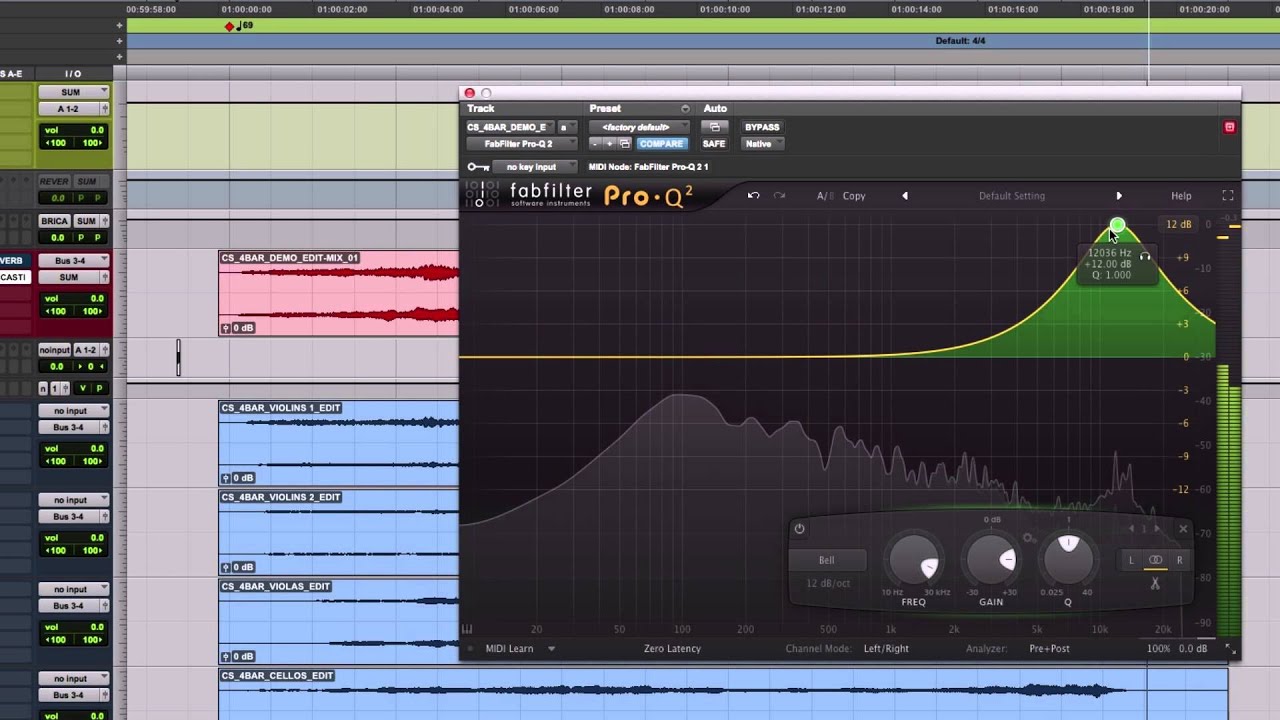Open the Pre+Post analyzer settings

pyautogui.click(x=1049, y=649)
